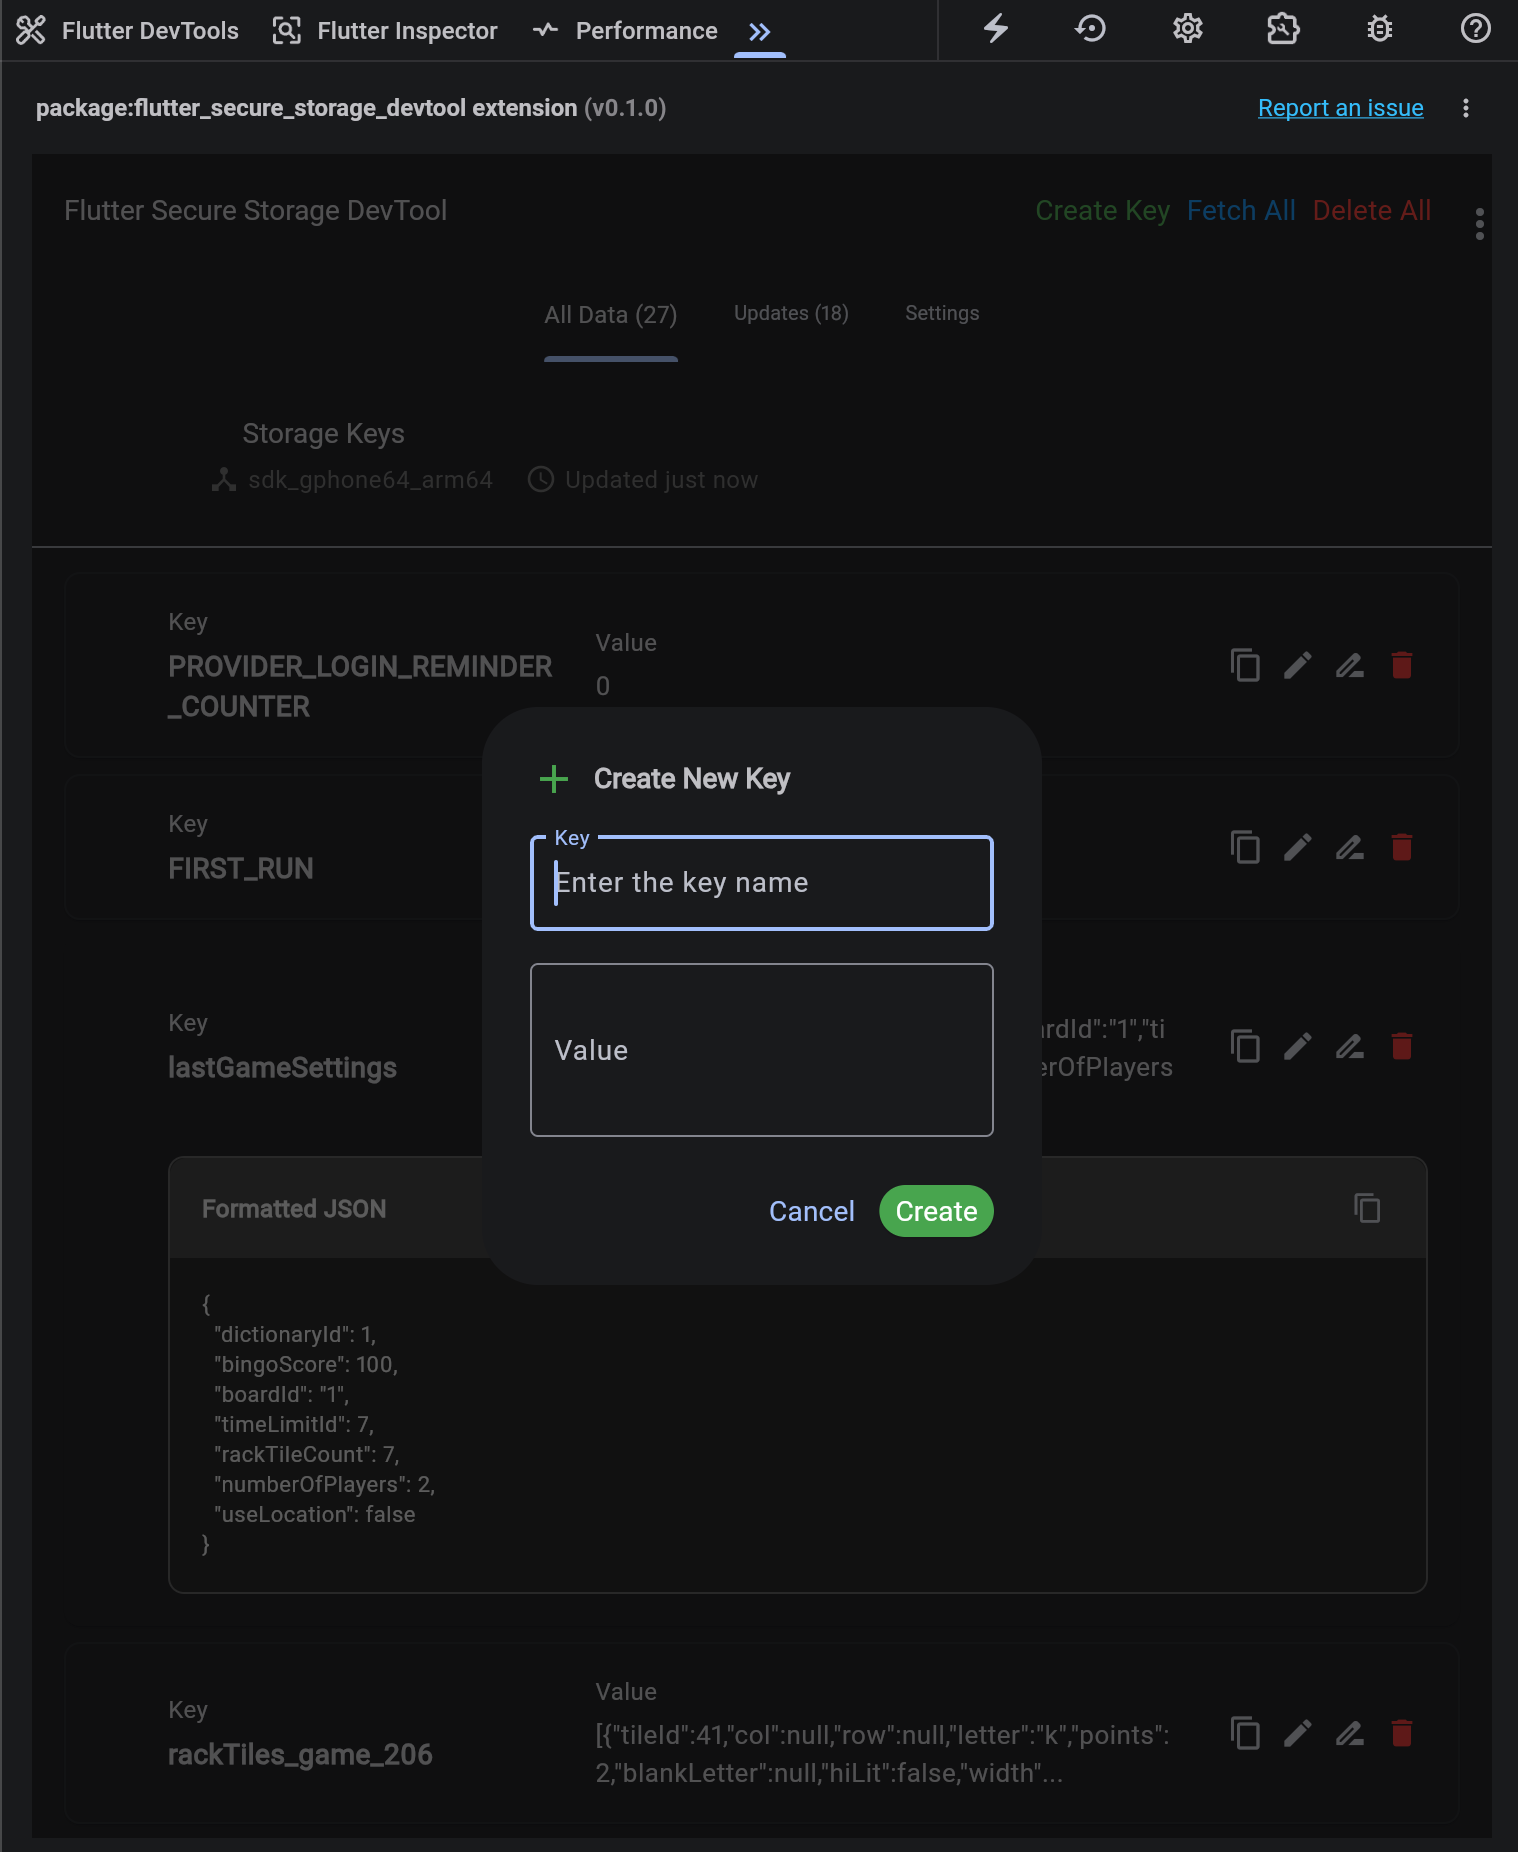
Task: Expand the overflow tabs chevron
Action: tap(760, 32)
